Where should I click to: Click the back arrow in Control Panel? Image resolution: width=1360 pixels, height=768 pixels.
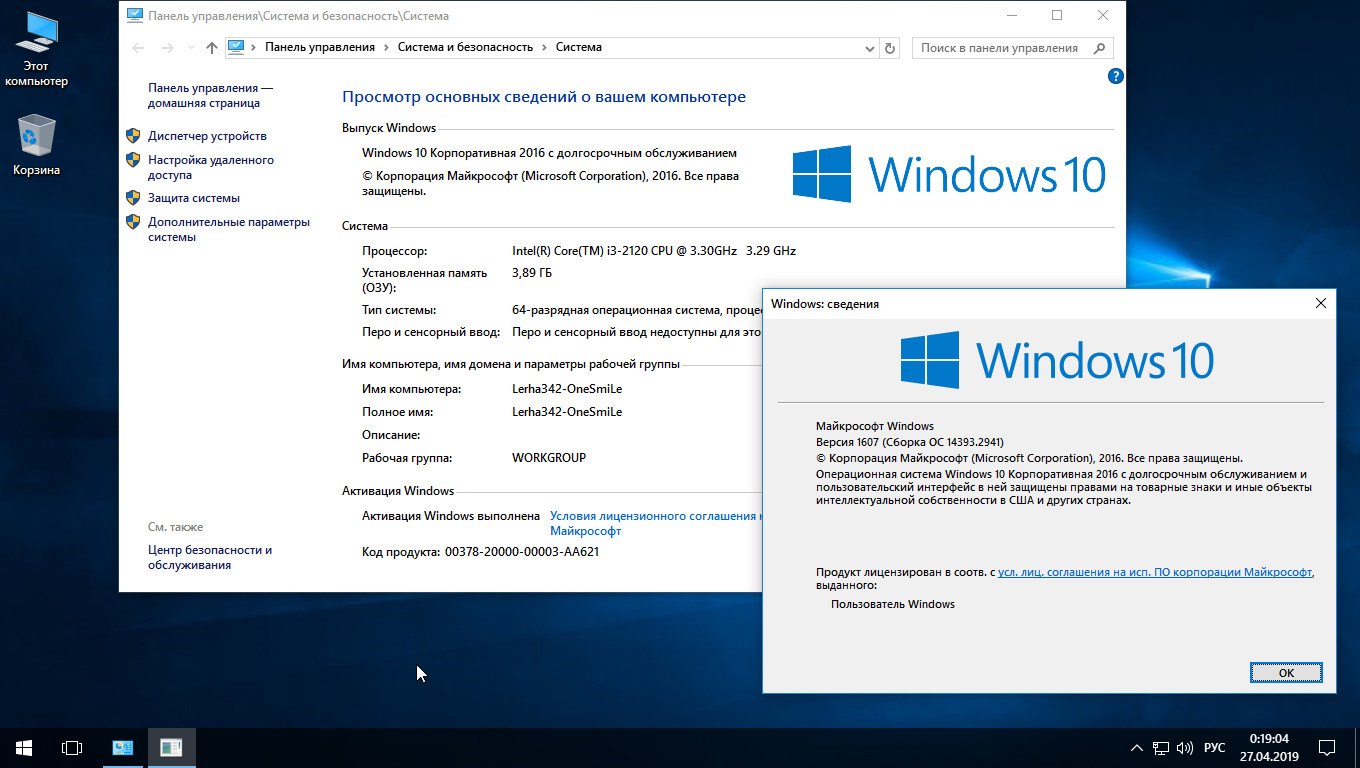[x=138, y=47]
